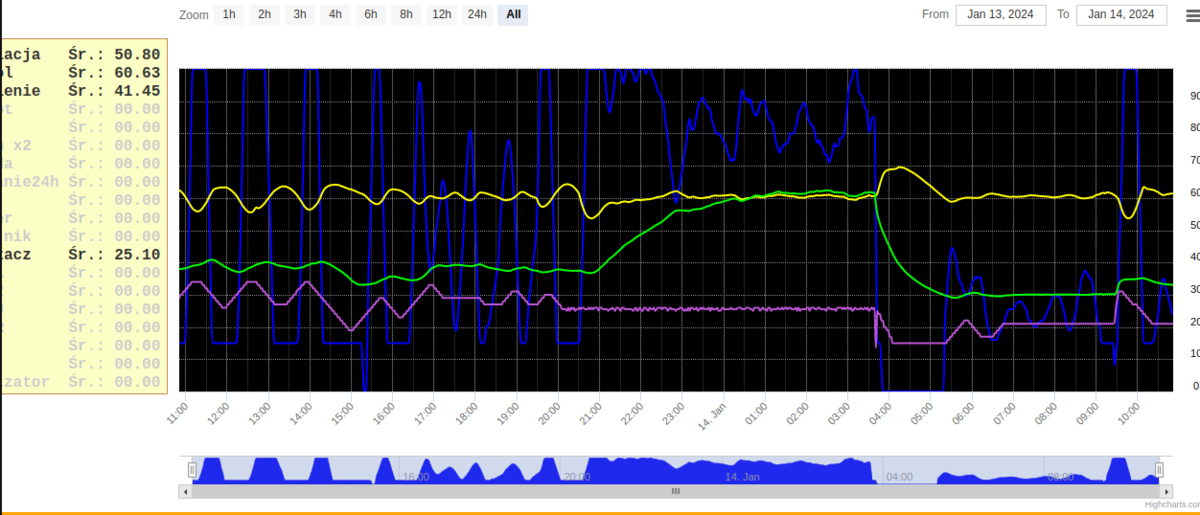Image resolution: width=1200 pixels, height=515 pixels.
Task: Toggle the legend series with Śr. 41.45
Action: point(80,91)
